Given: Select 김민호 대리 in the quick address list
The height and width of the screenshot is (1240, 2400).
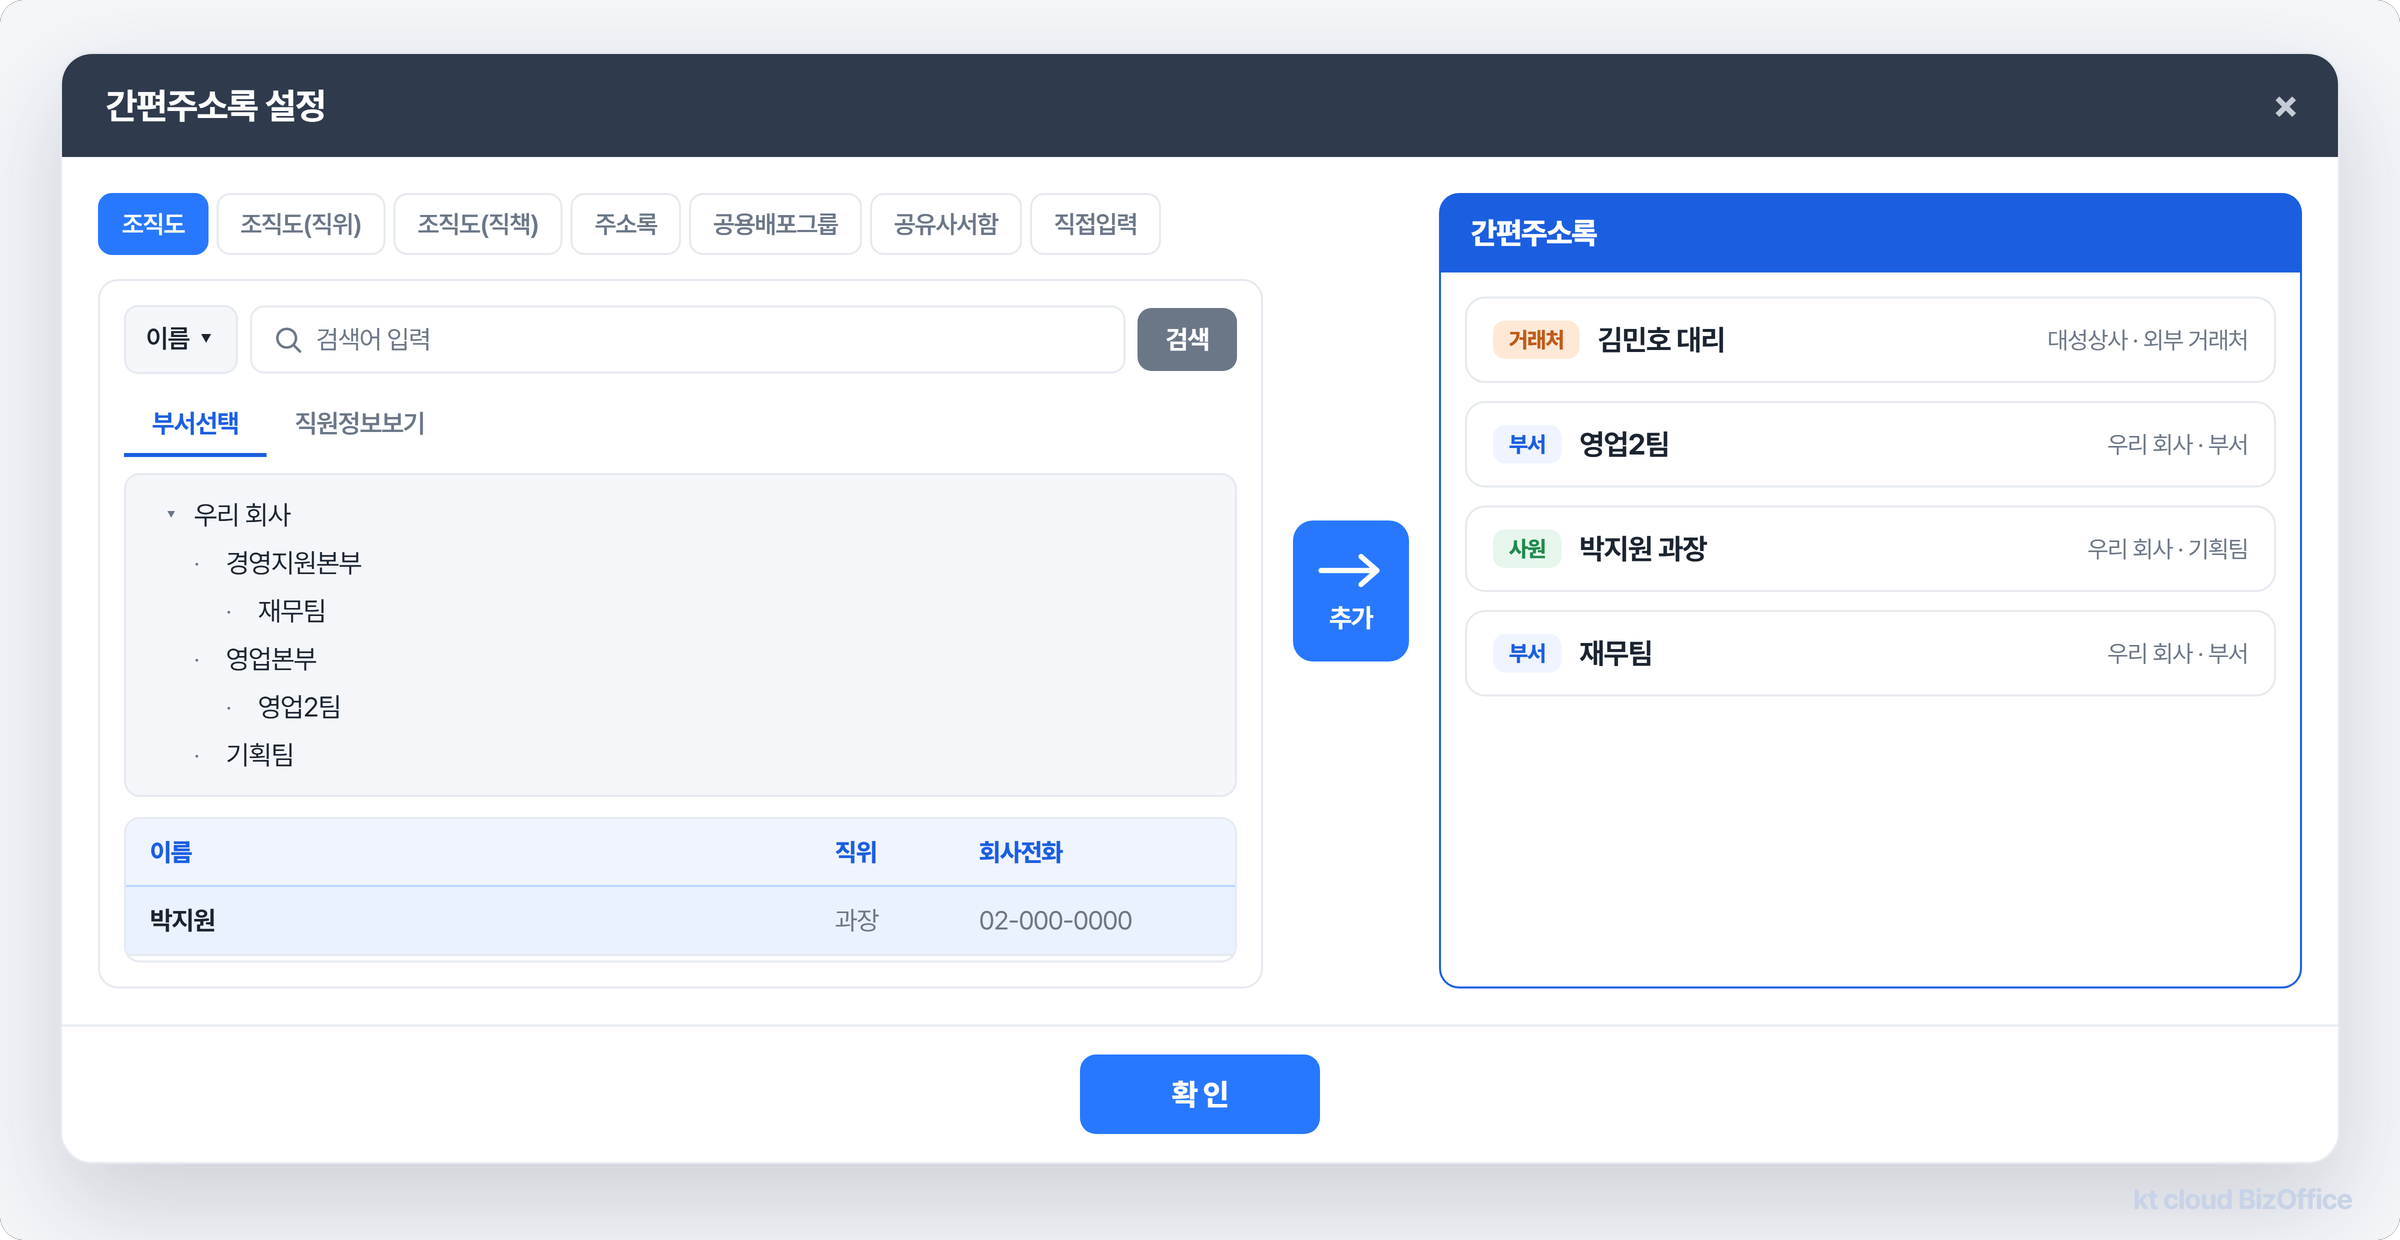Looking at the screenshot, I should tap(1870, 340).
